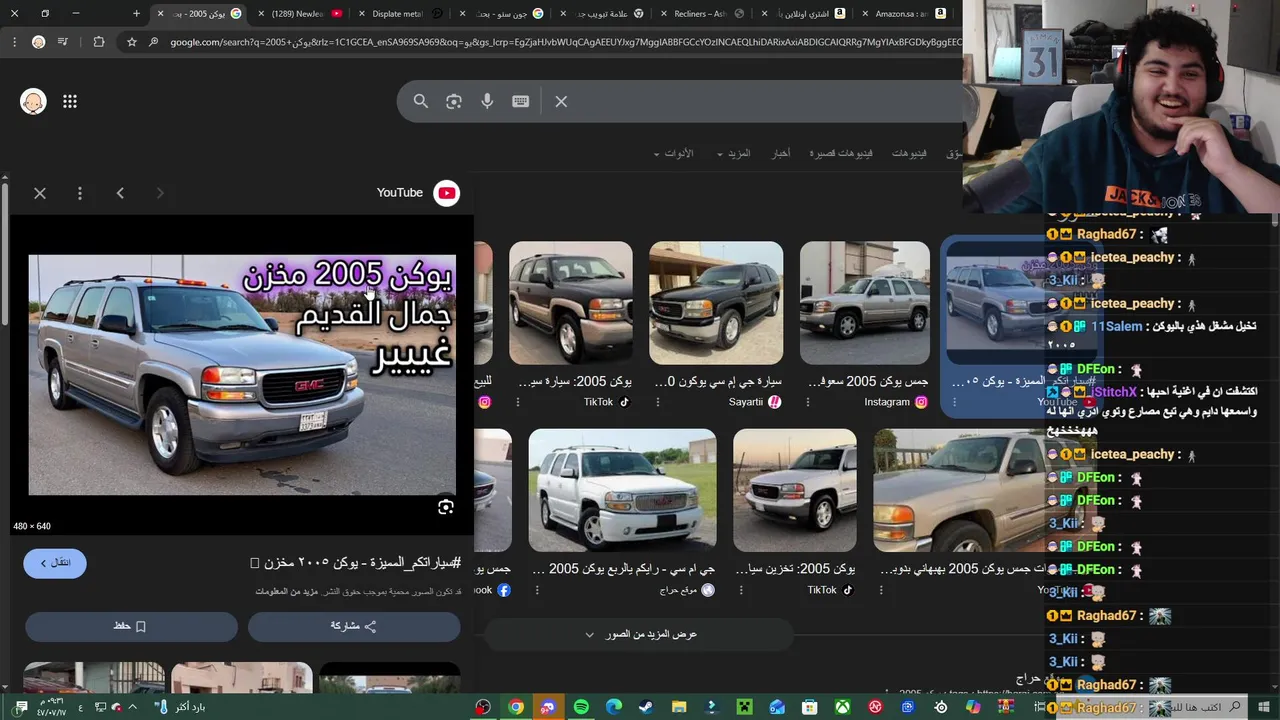This screenshot has height=720, width=1280.
Task: Open the Google apps grid
Action: coord(70,101)
